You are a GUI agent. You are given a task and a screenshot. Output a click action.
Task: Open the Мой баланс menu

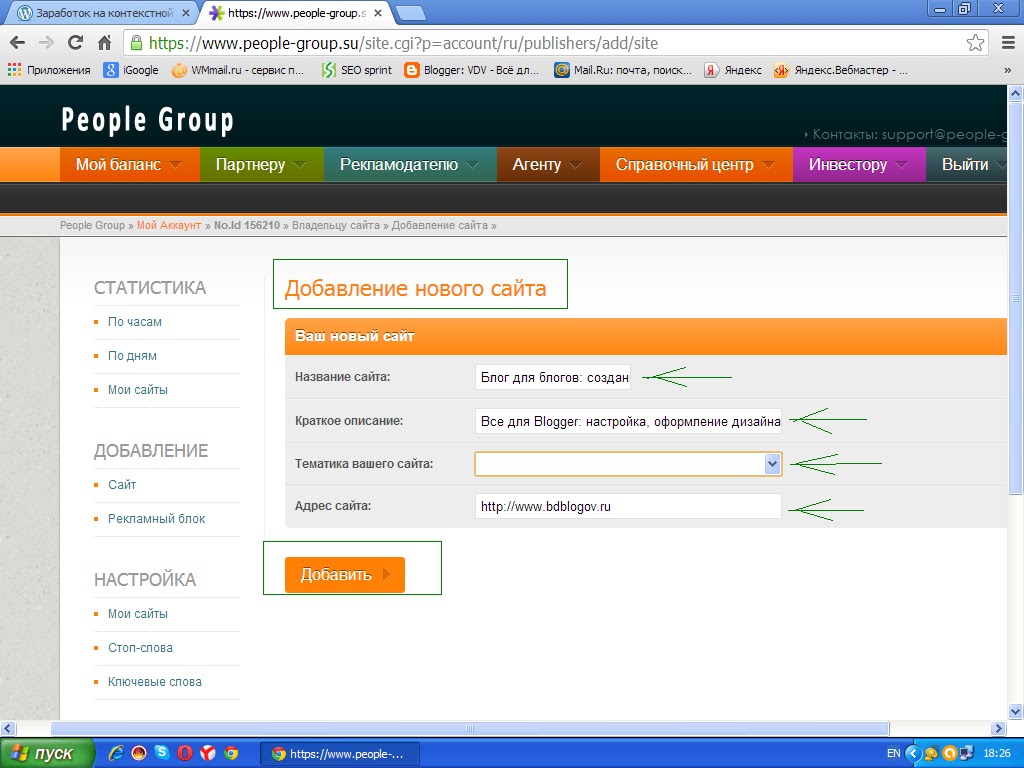pyautogui.click(x=129, y=164)
